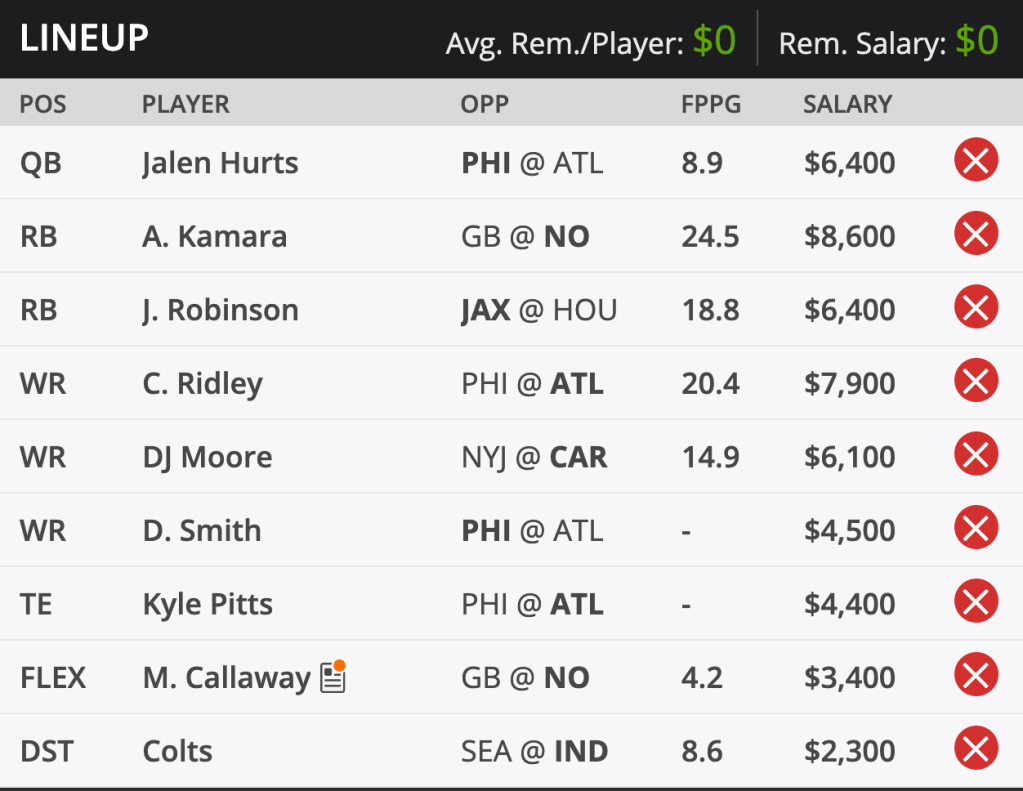Click the FPPG column header
The height and width of the screenshot is (791, 1023).
coord(711,104)
